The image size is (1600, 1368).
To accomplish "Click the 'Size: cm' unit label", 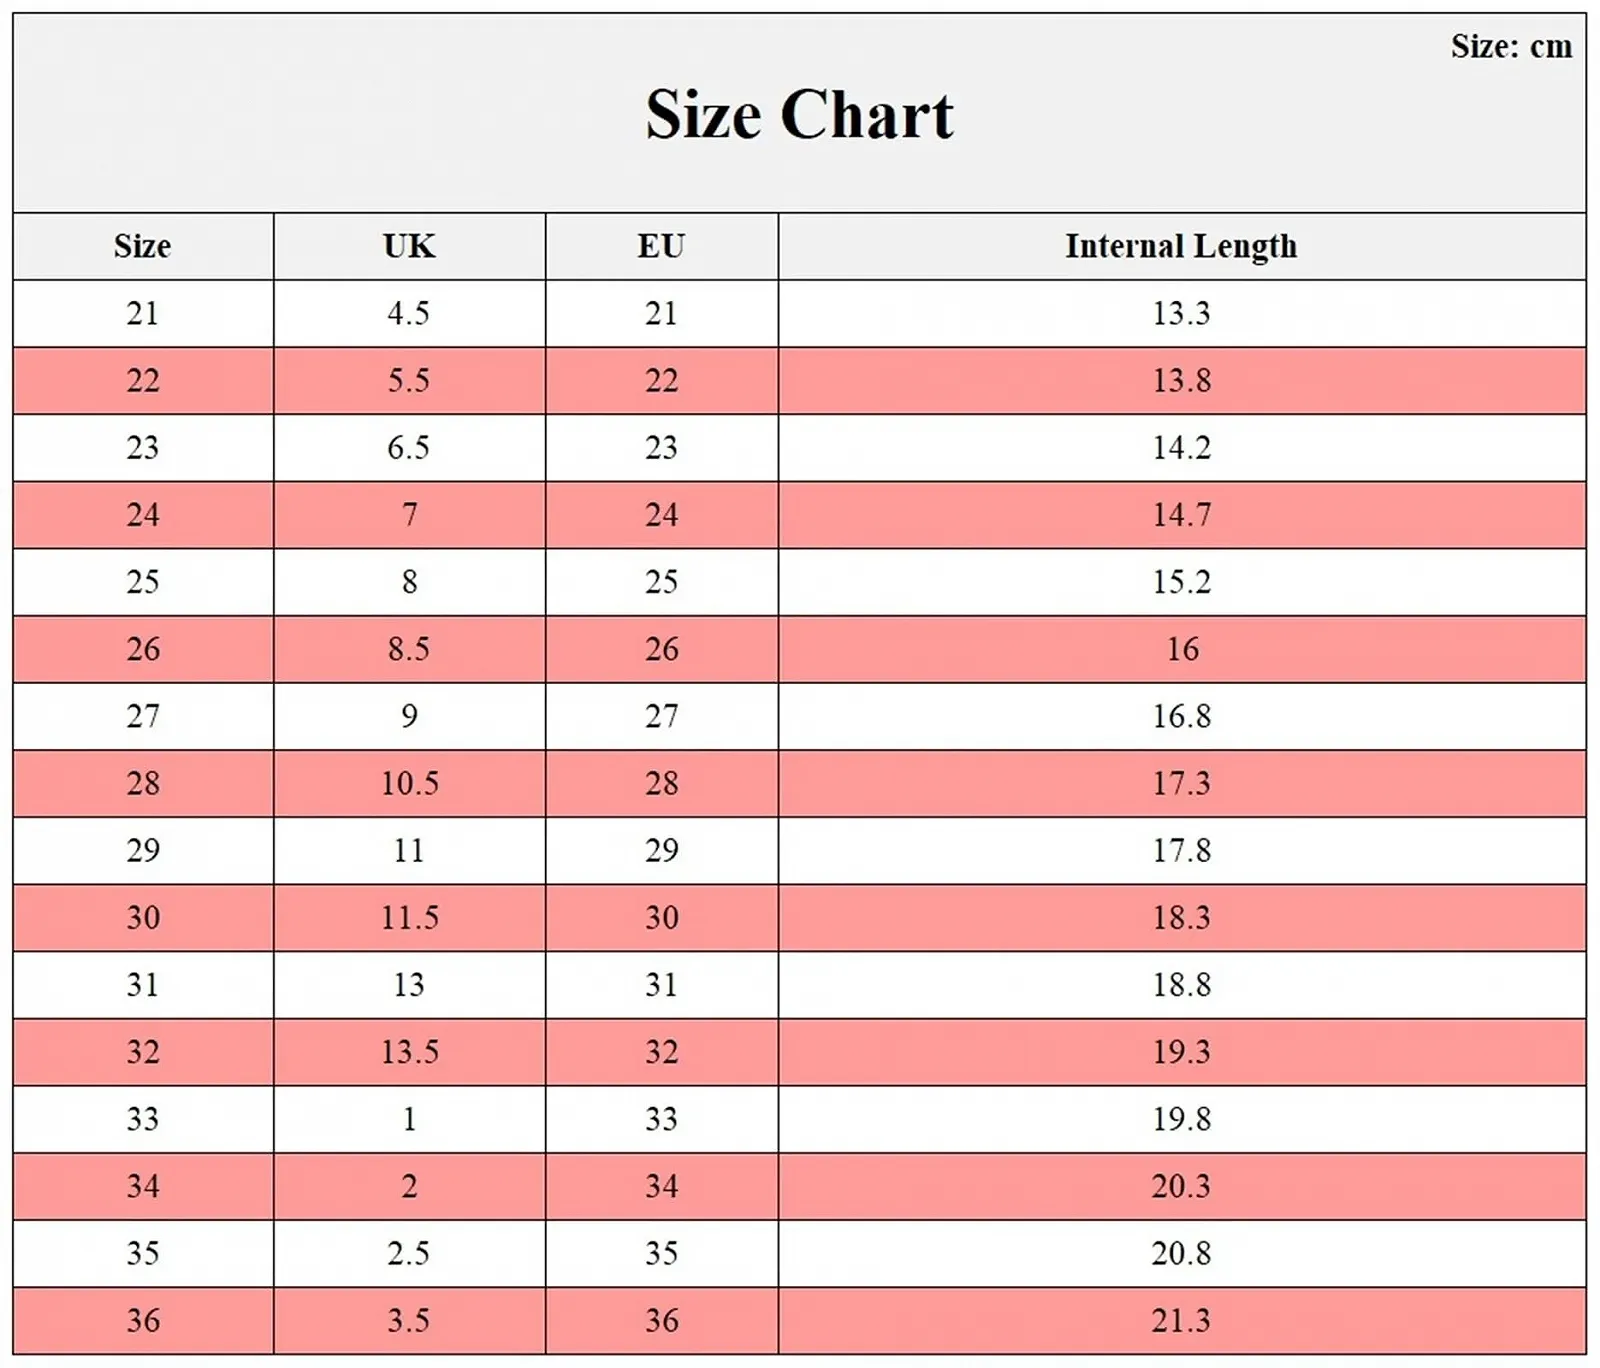I will [1511, 46].
